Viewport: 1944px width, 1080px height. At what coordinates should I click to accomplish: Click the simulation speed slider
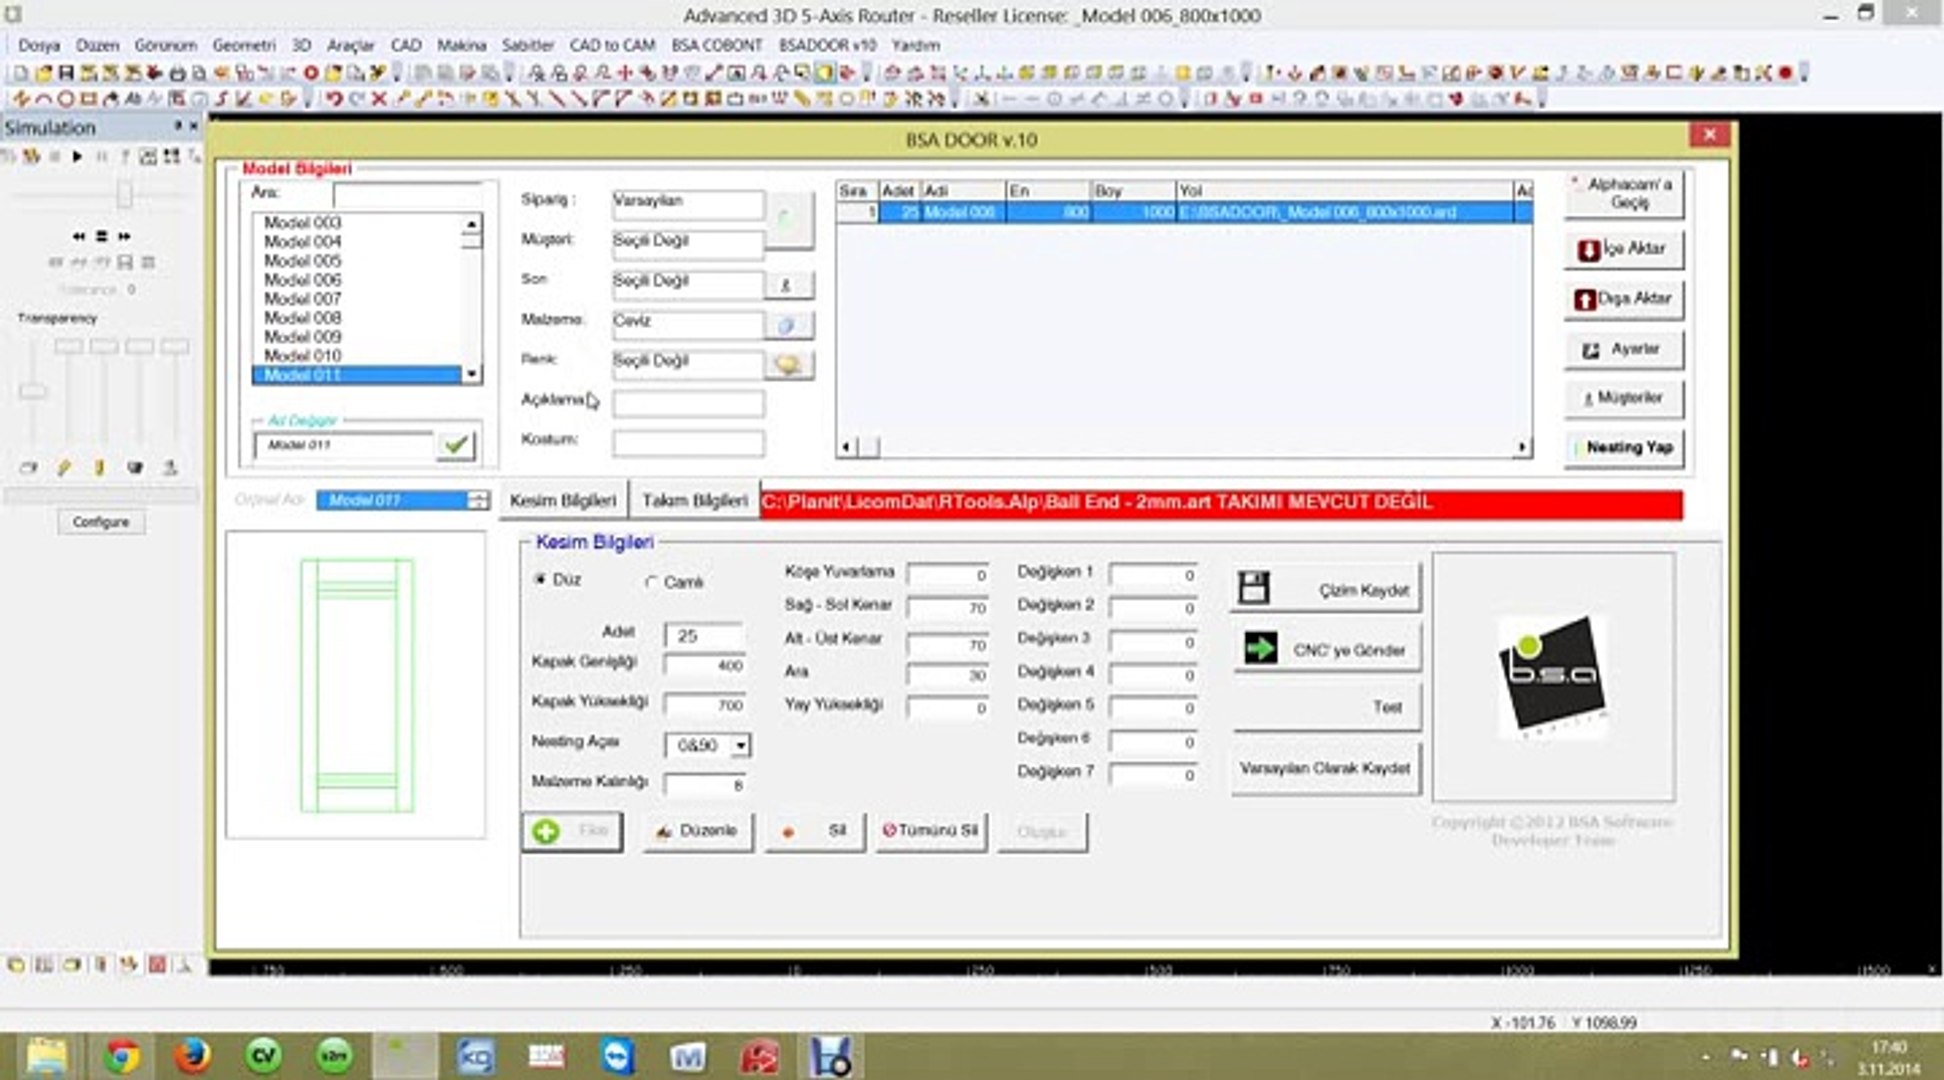point(124,194)
